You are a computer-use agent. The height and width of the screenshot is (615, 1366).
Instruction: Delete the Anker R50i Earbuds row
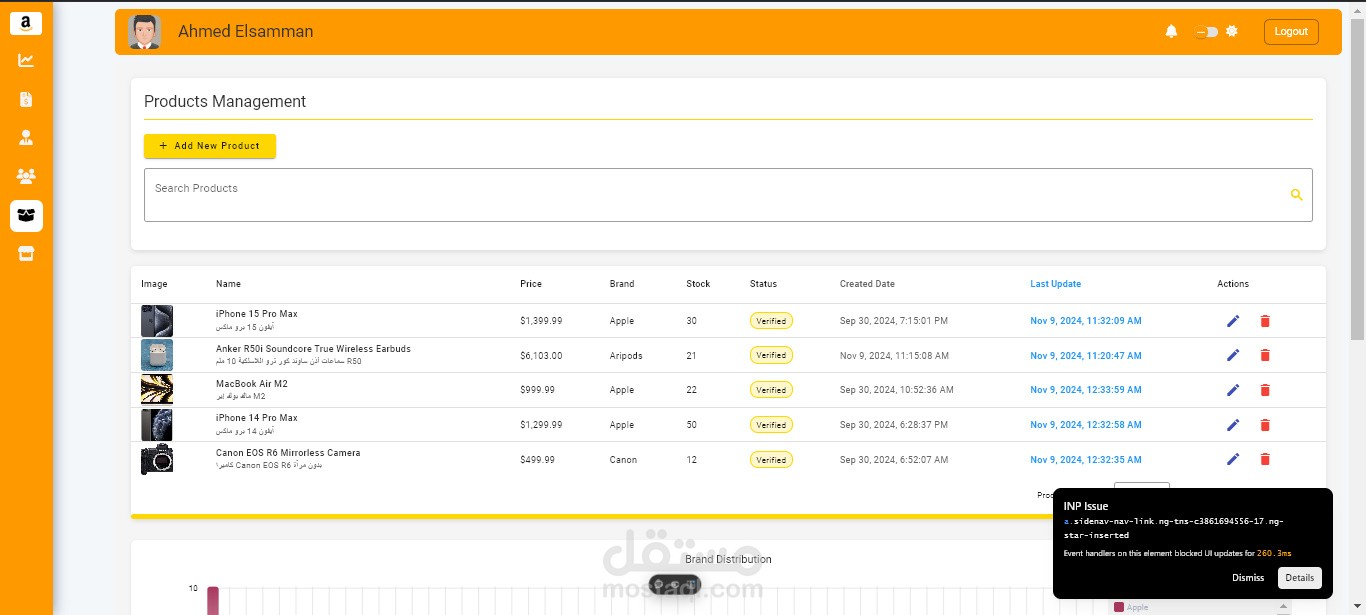coord(1265,355)
